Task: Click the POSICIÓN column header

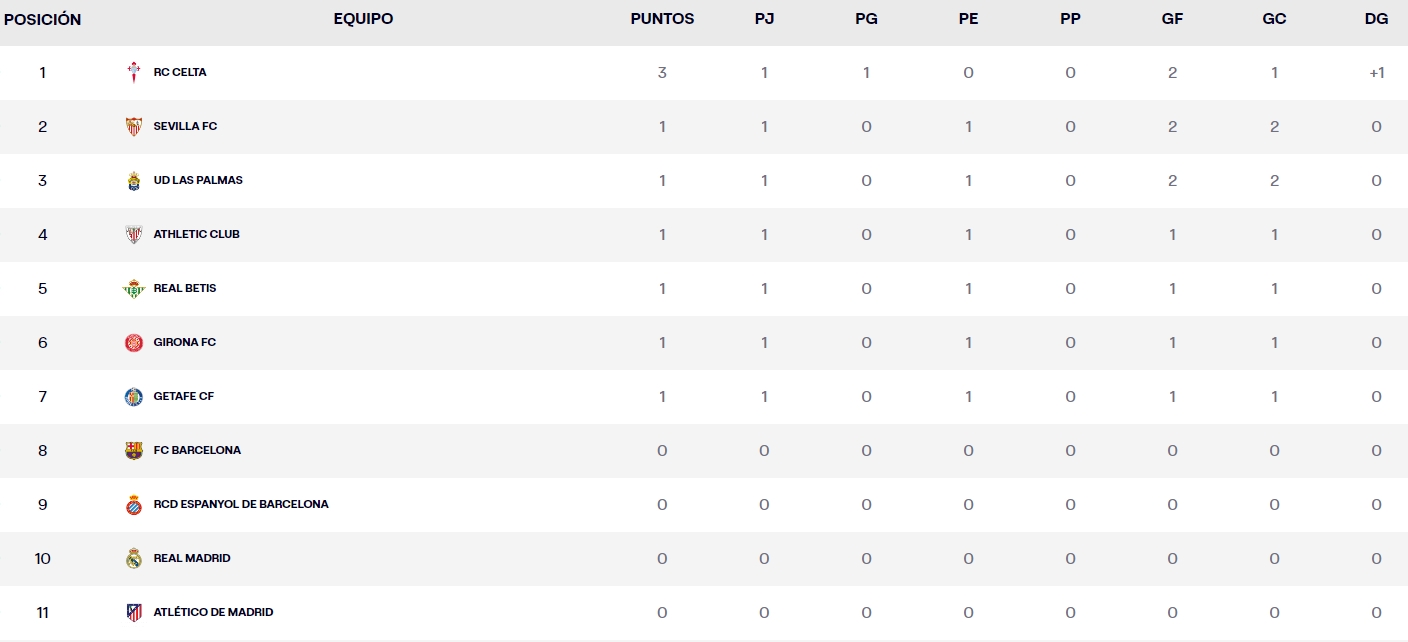Action: pos(43,20)
